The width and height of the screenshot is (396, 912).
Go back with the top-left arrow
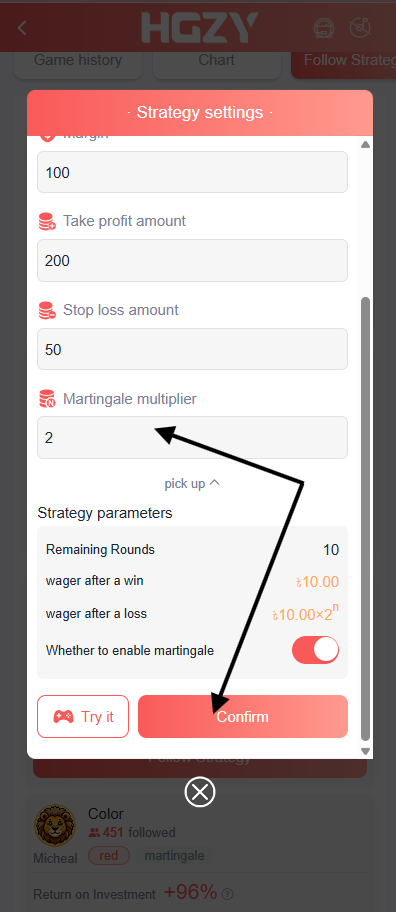[22, 27]
